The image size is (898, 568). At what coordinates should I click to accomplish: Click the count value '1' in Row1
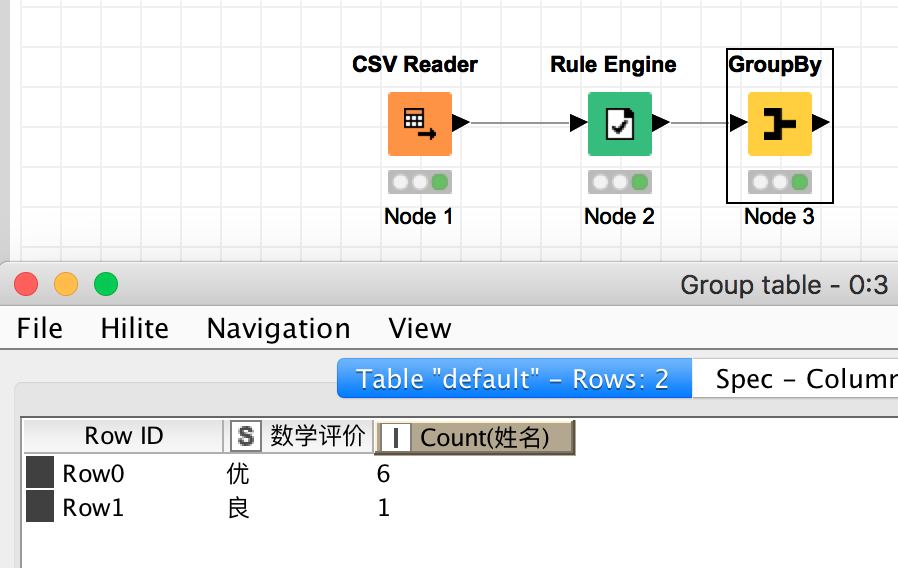384,507
